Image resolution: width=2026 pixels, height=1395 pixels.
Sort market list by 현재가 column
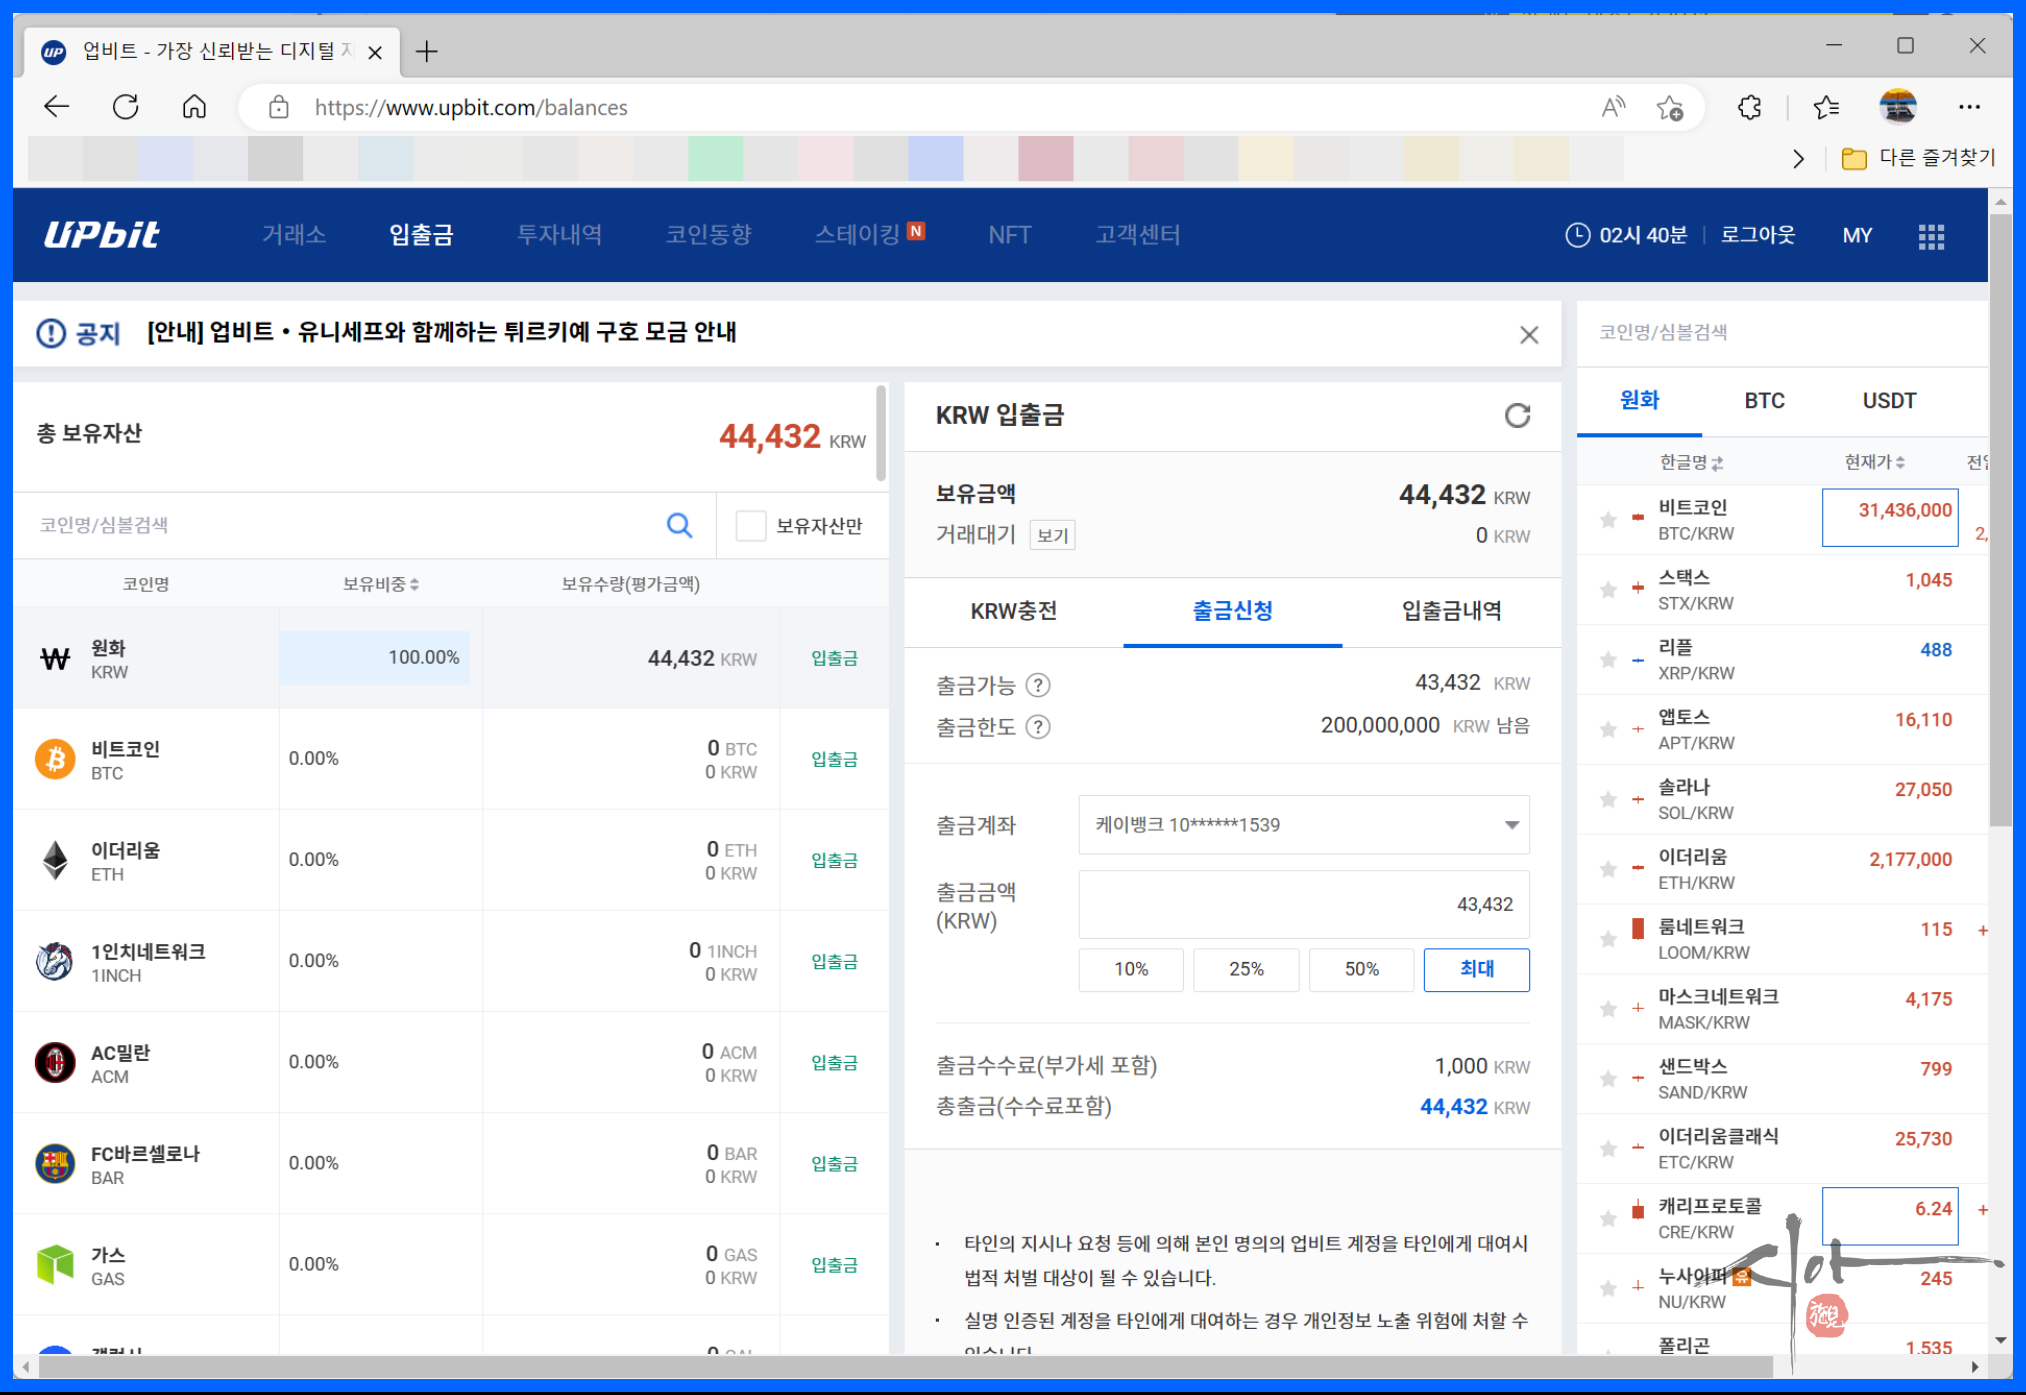[1873, 462]
